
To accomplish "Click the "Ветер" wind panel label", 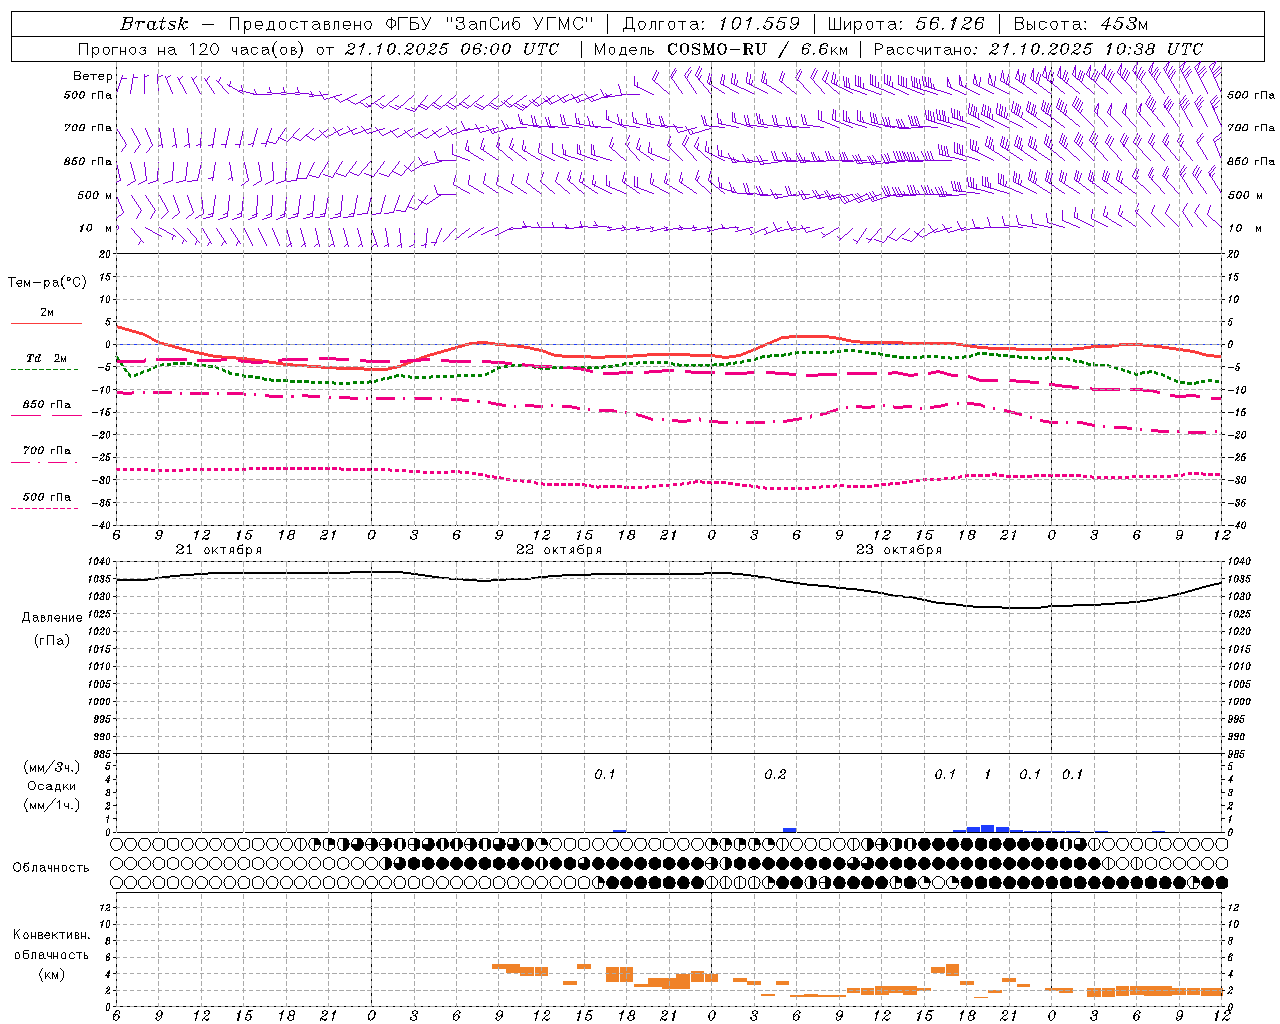I will point(92,76).
